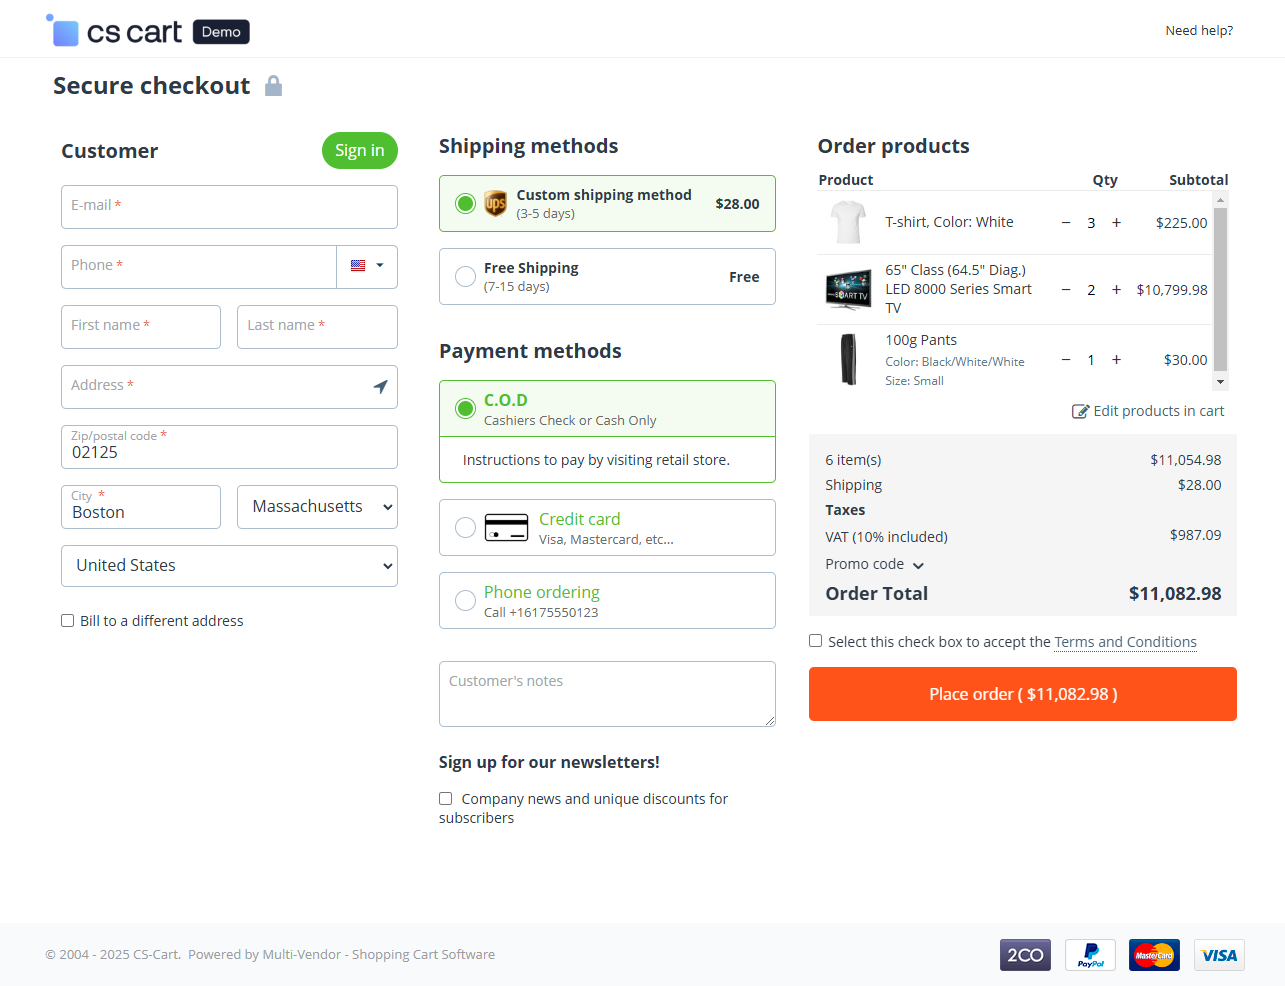Select the Free Shipping radio button

(x=465, y=276)
